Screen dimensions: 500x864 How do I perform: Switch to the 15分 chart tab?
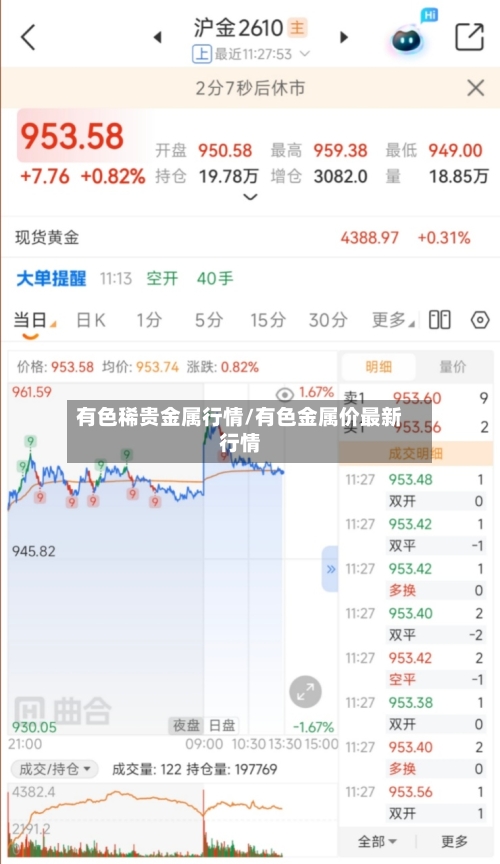pos(268,320)
